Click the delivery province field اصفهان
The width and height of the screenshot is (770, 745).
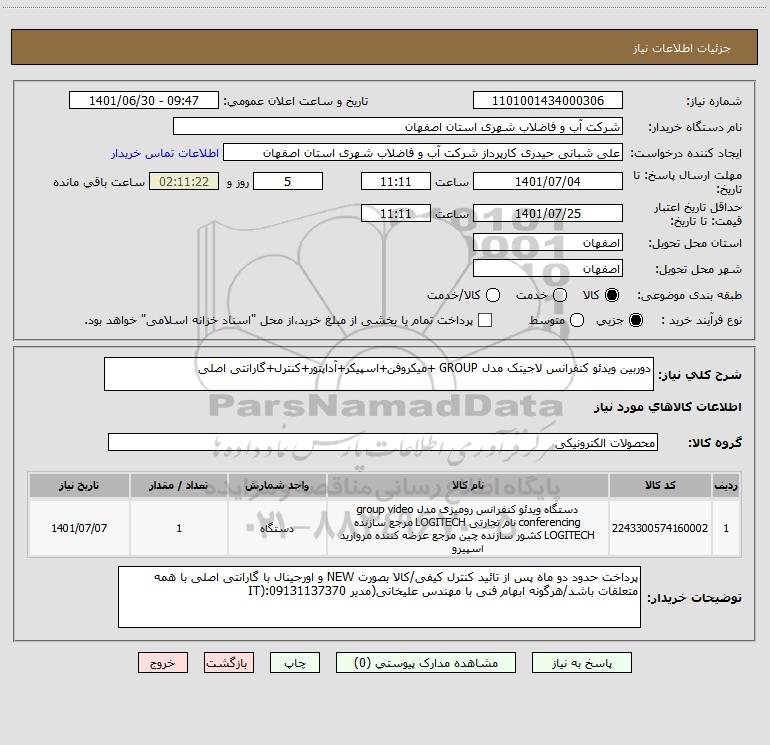(548, 243)
